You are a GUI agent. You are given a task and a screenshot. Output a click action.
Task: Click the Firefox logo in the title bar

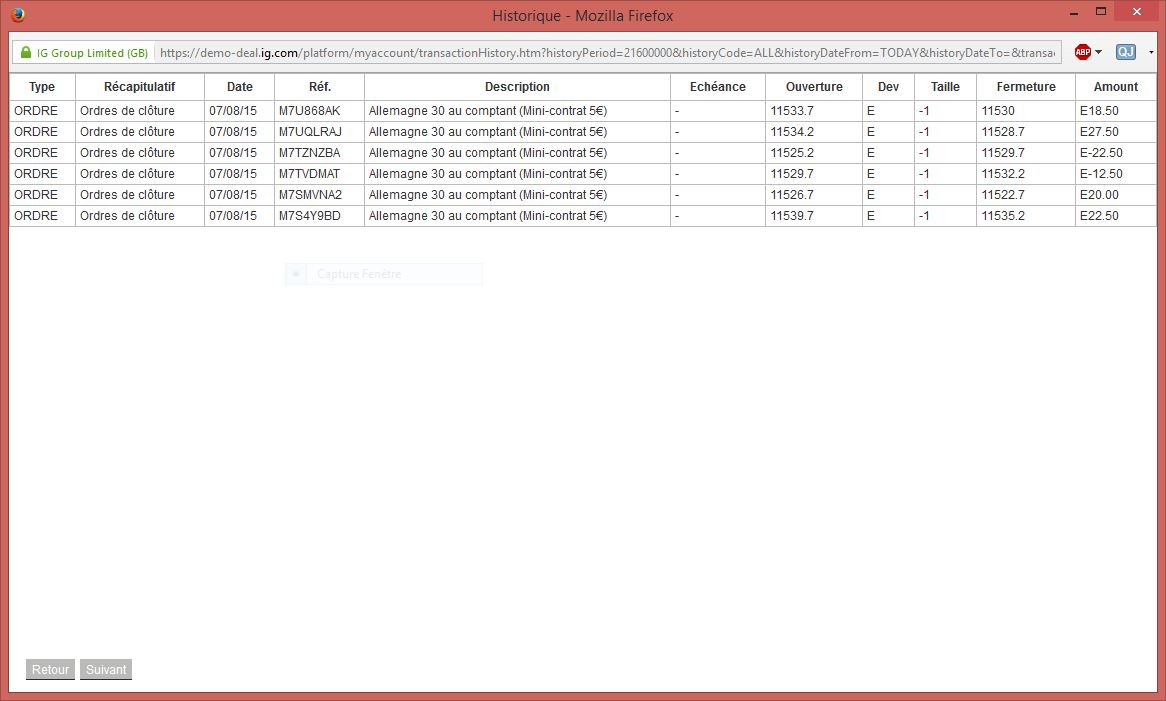[x=17, y=14]
